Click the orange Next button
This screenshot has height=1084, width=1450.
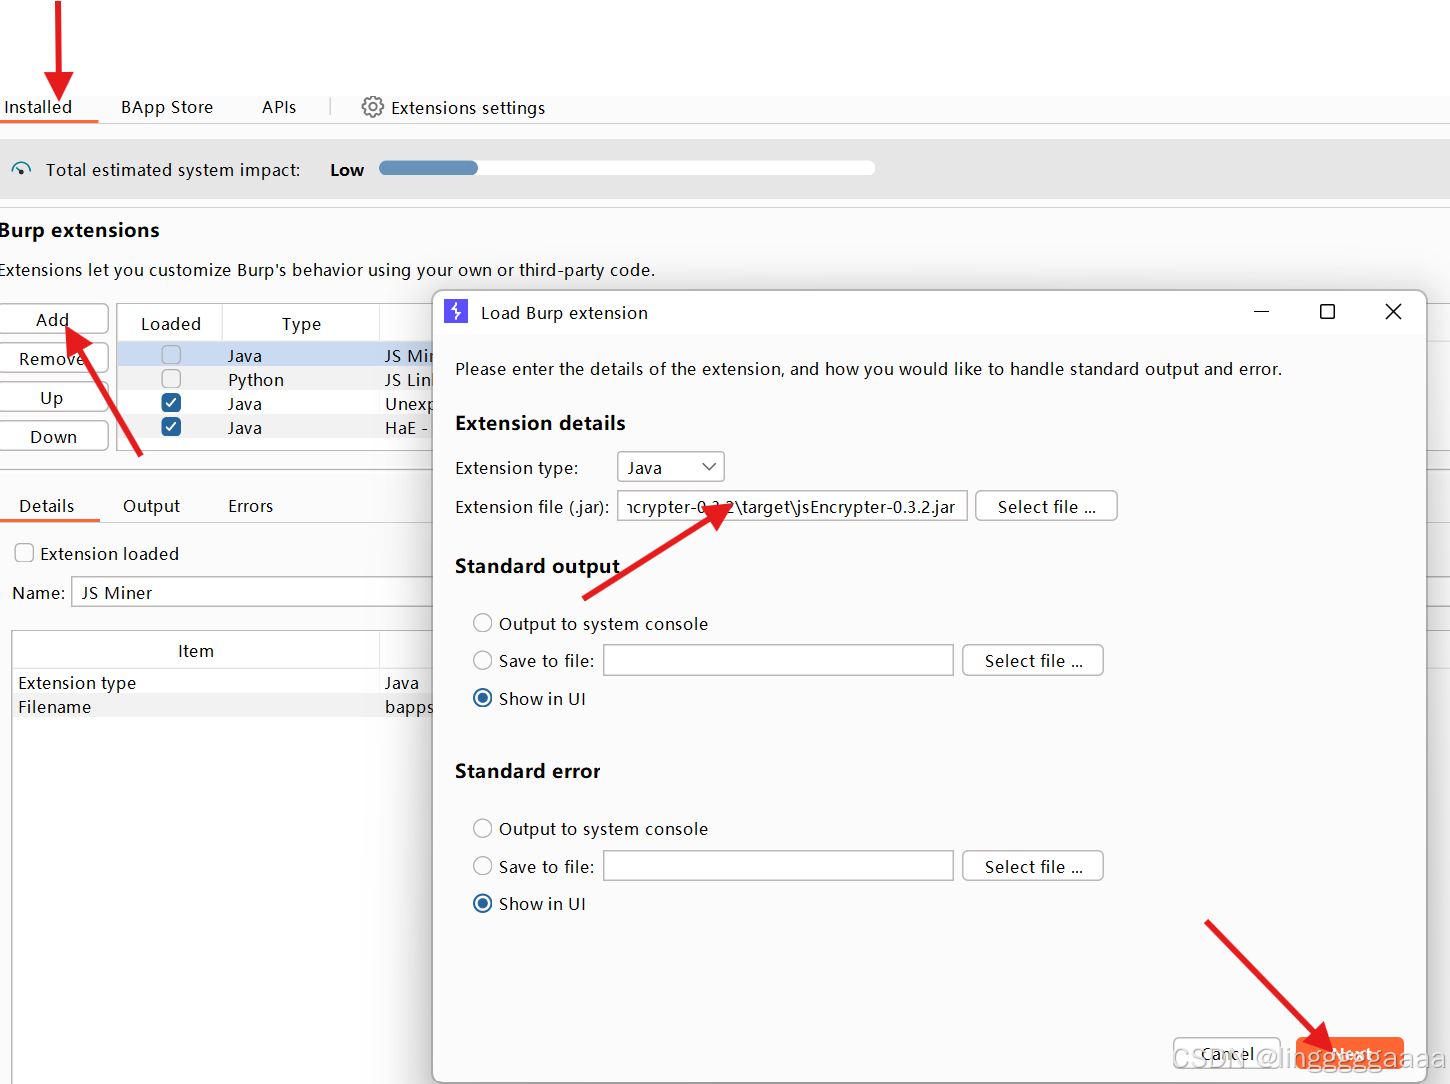coord(1350,1054)
